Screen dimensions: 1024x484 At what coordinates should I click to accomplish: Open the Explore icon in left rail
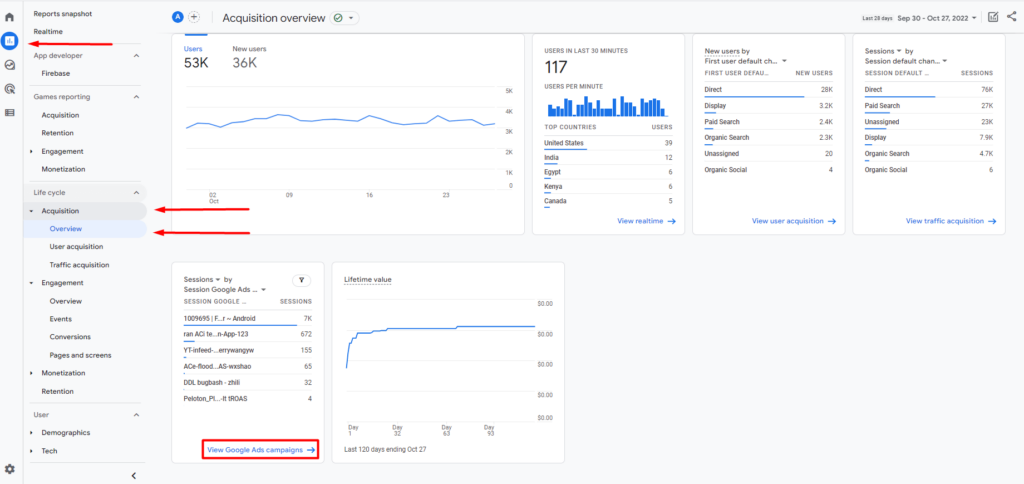(9, 65)
